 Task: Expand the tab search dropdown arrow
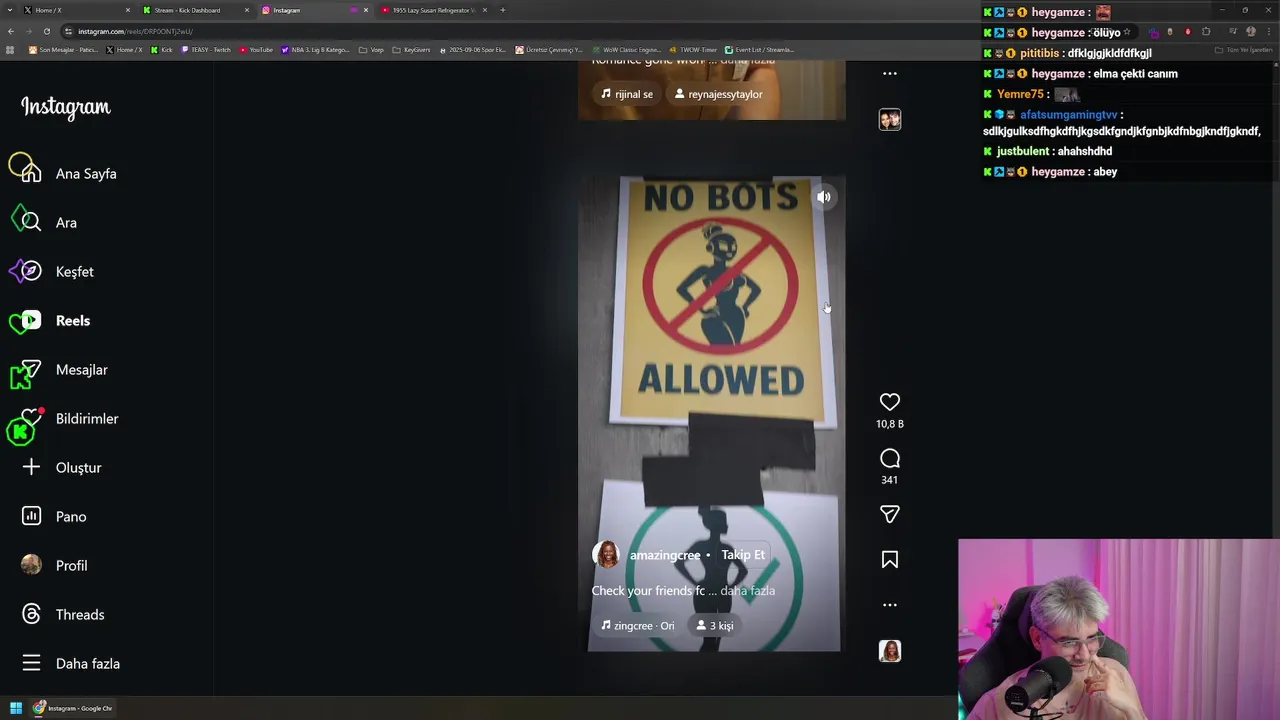click(x=10, y=10)
